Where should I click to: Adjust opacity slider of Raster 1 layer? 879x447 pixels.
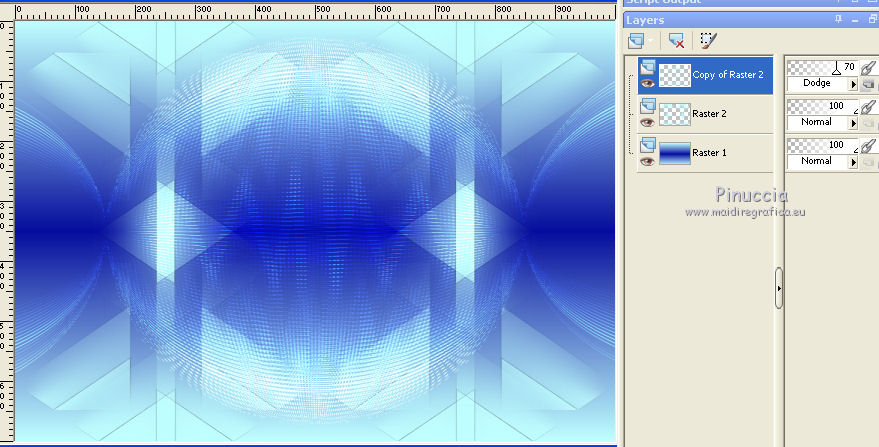click(x=822, y=146)
